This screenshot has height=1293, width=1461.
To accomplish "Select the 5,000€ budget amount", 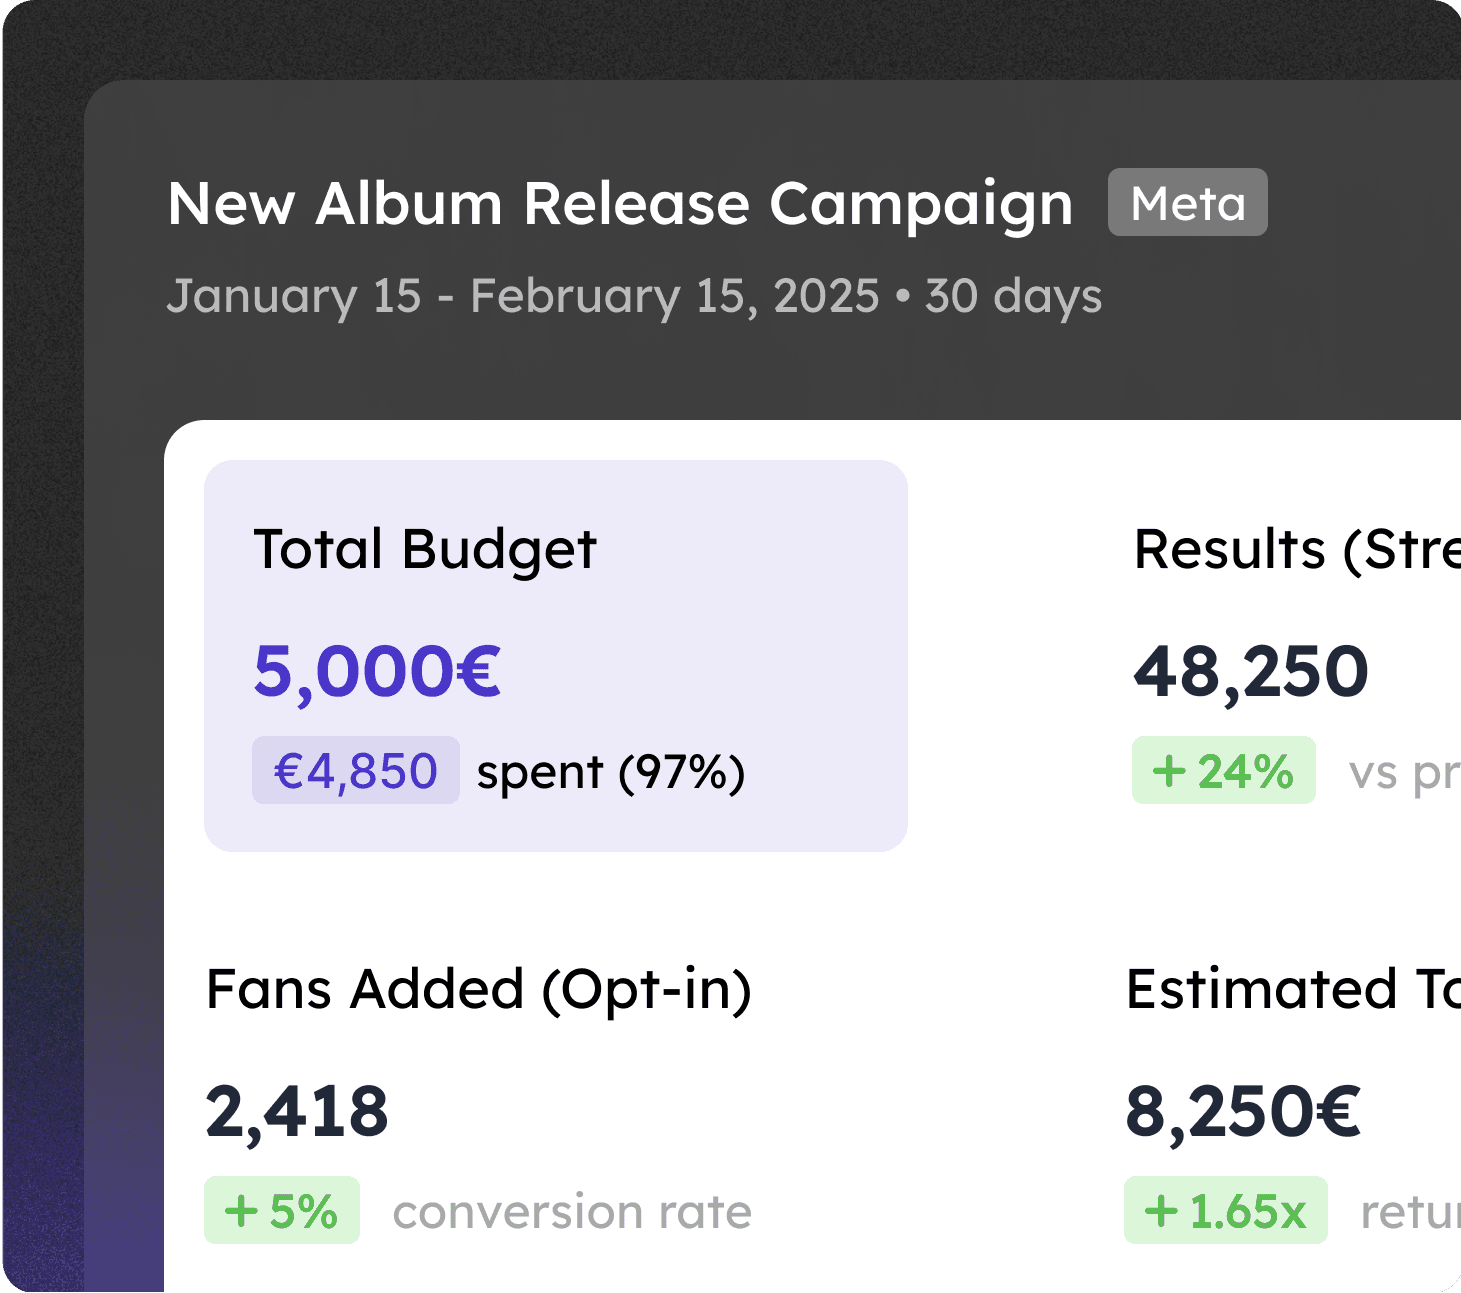I will (x=377, y=671).
